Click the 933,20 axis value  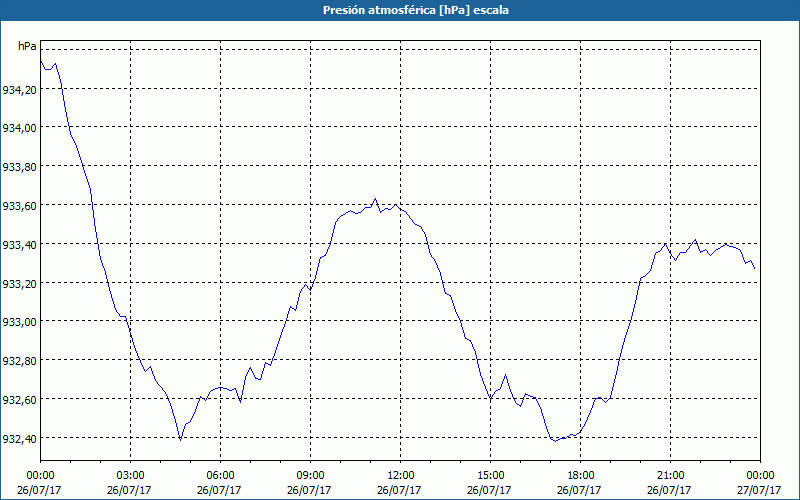[x=19, y=284]
